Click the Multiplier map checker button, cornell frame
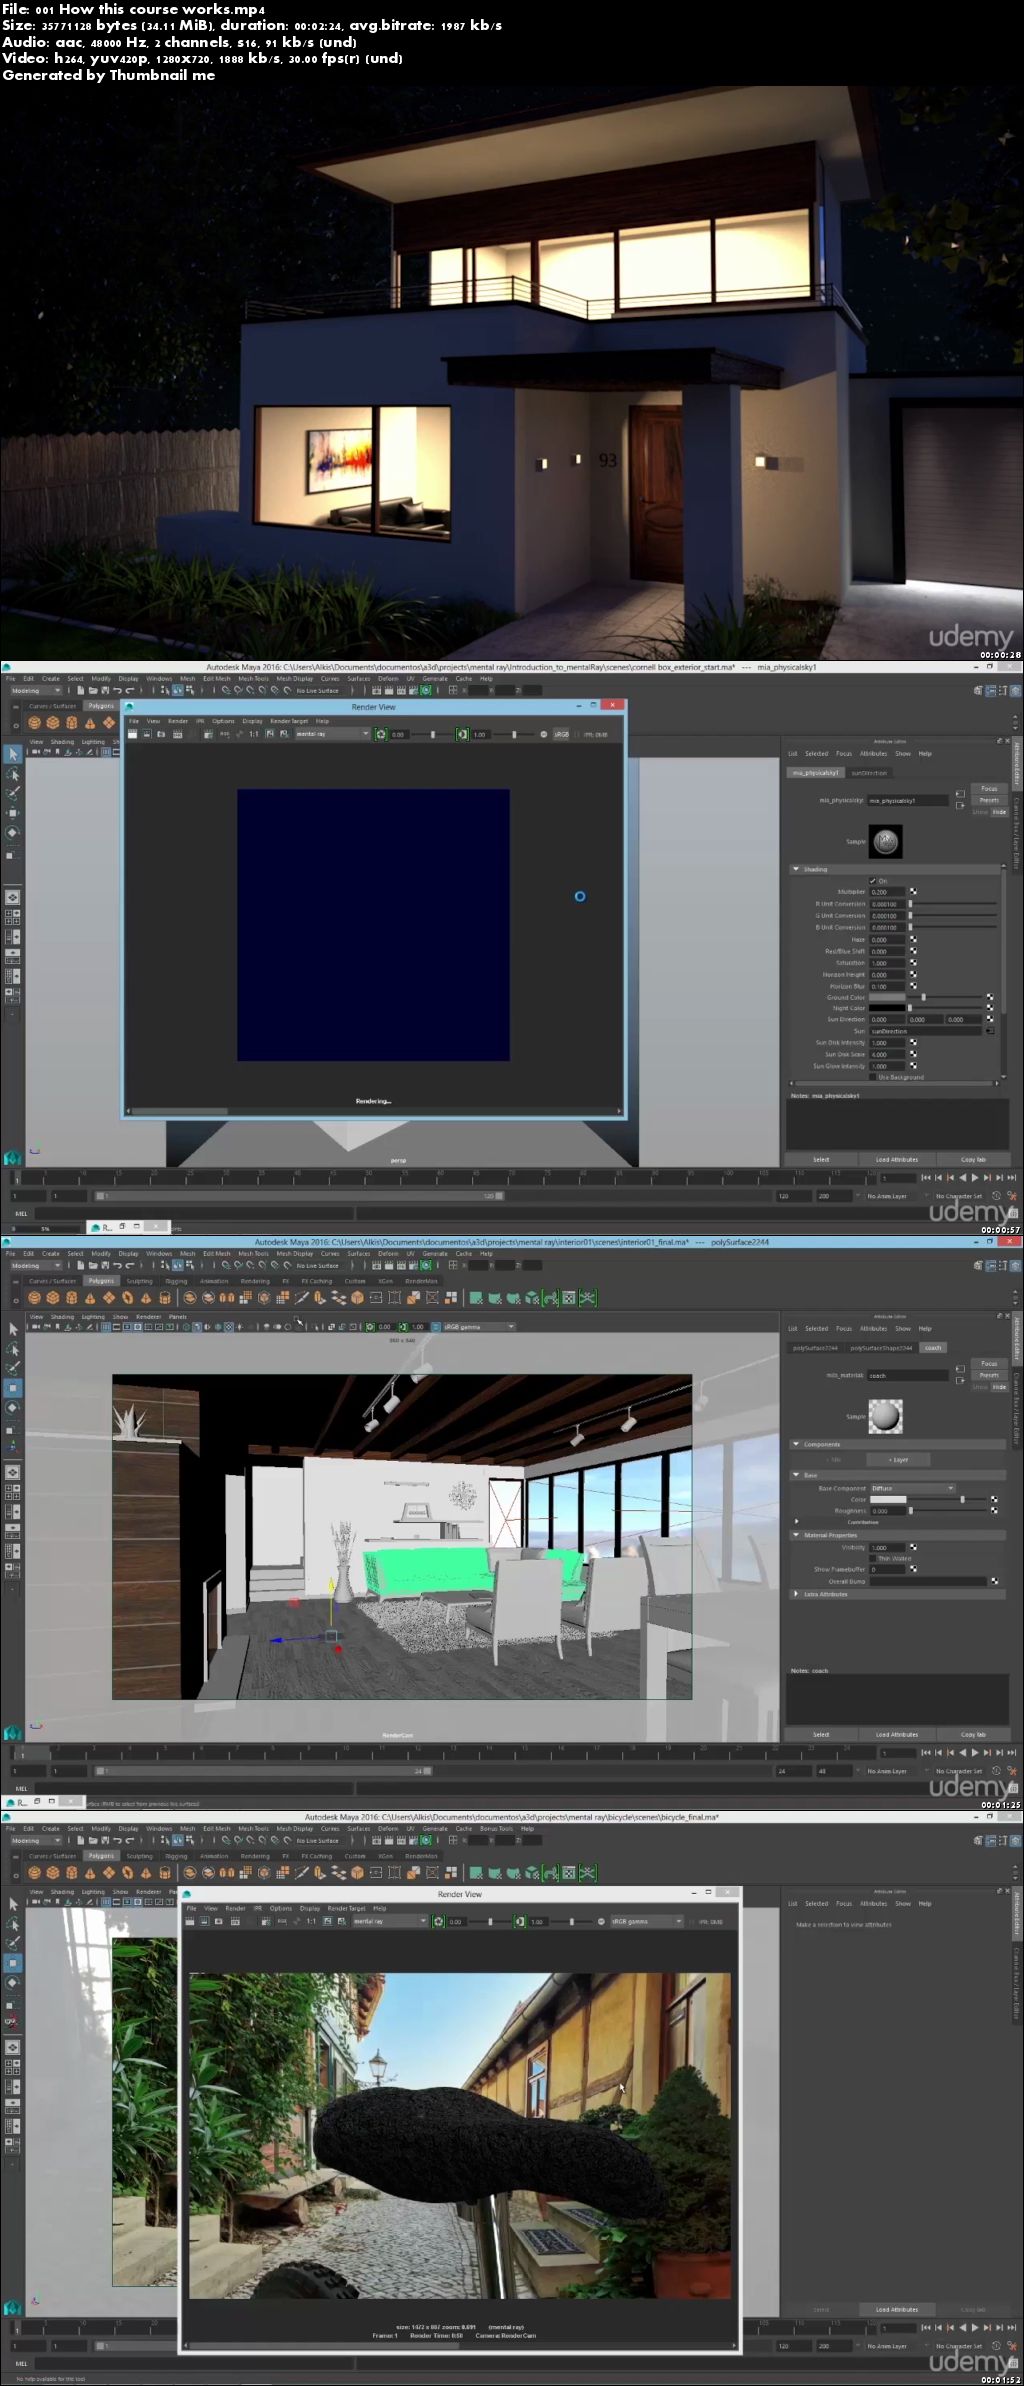The width and height of the screenshot is (1024, 2386). pyautogui.click(x=913, y=891)
